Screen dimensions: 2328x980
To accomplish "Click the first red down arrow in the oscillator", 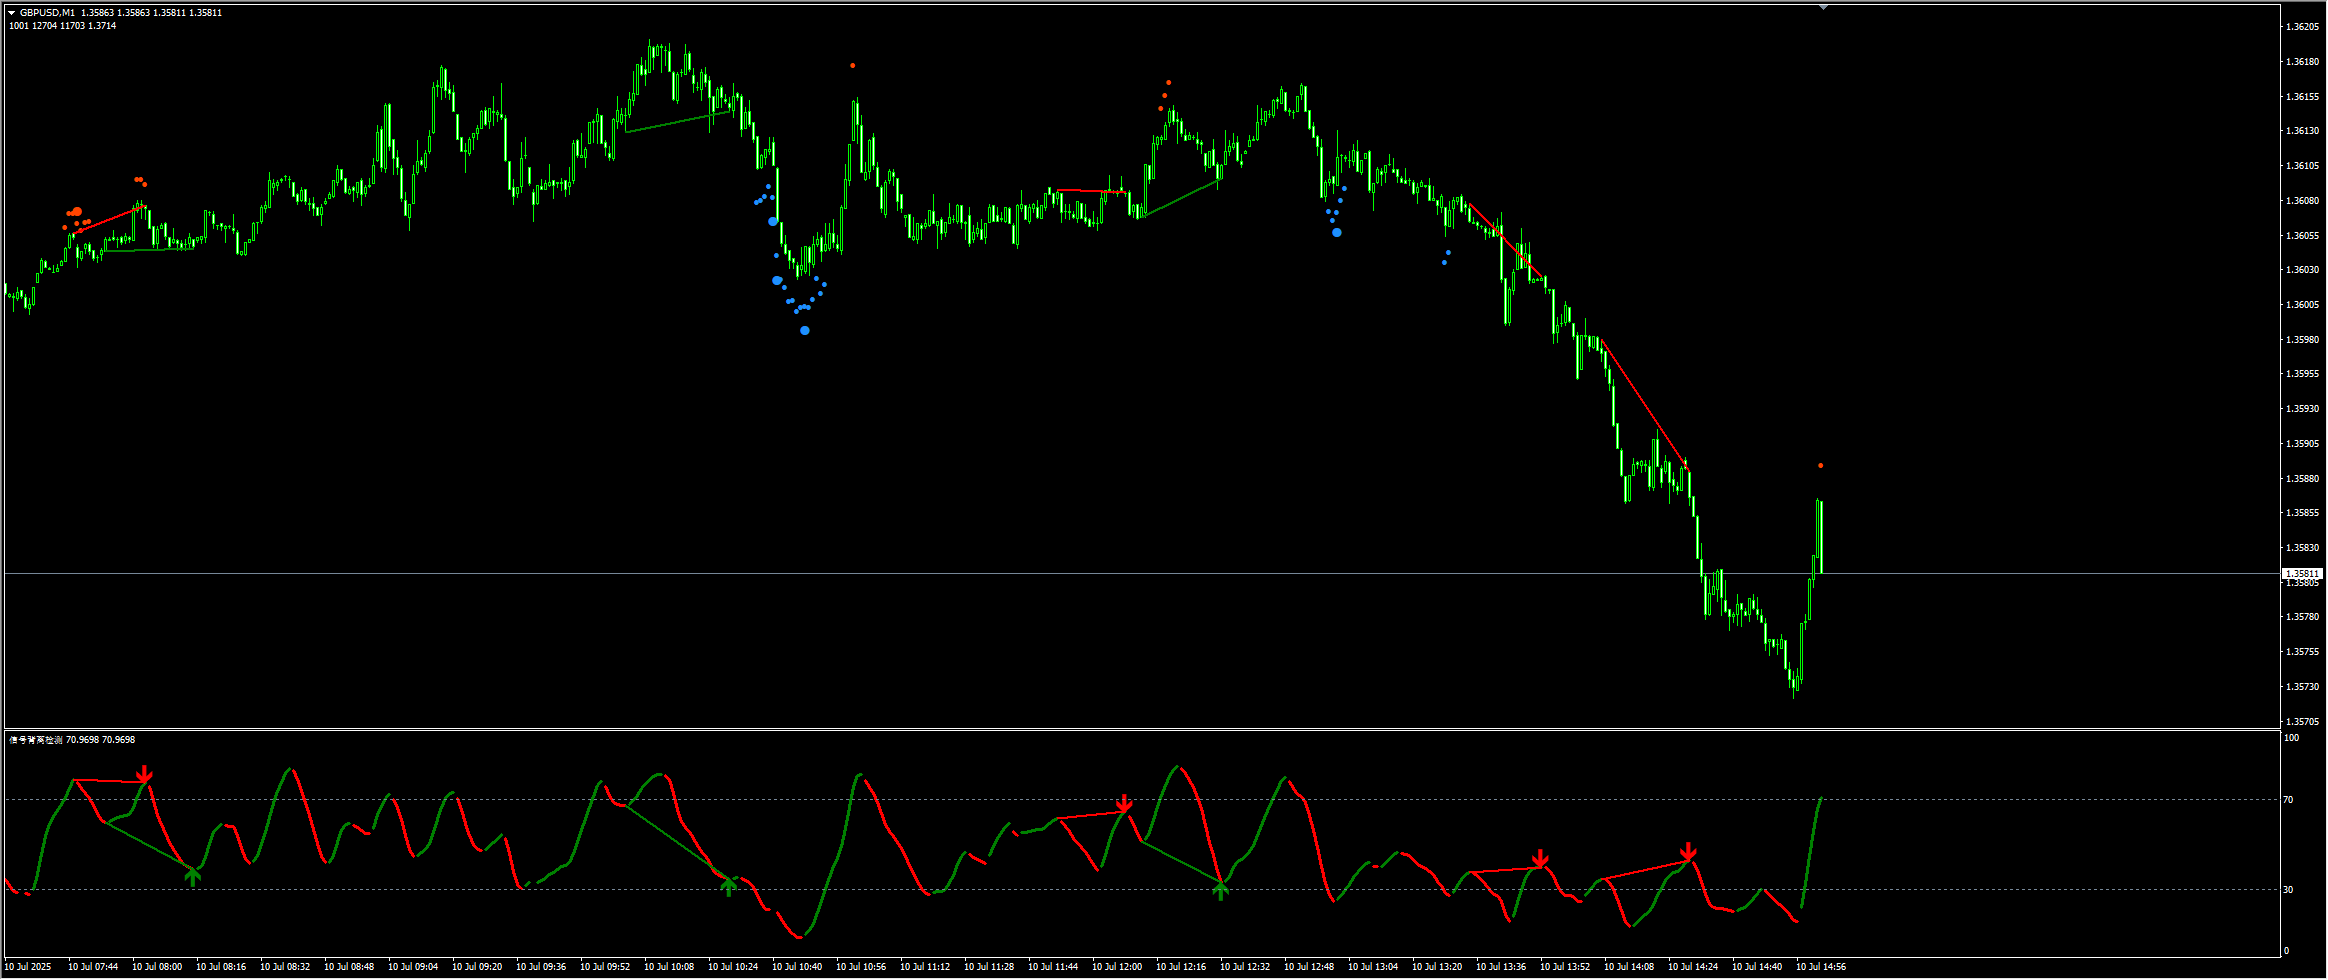I will pos(145,775).
